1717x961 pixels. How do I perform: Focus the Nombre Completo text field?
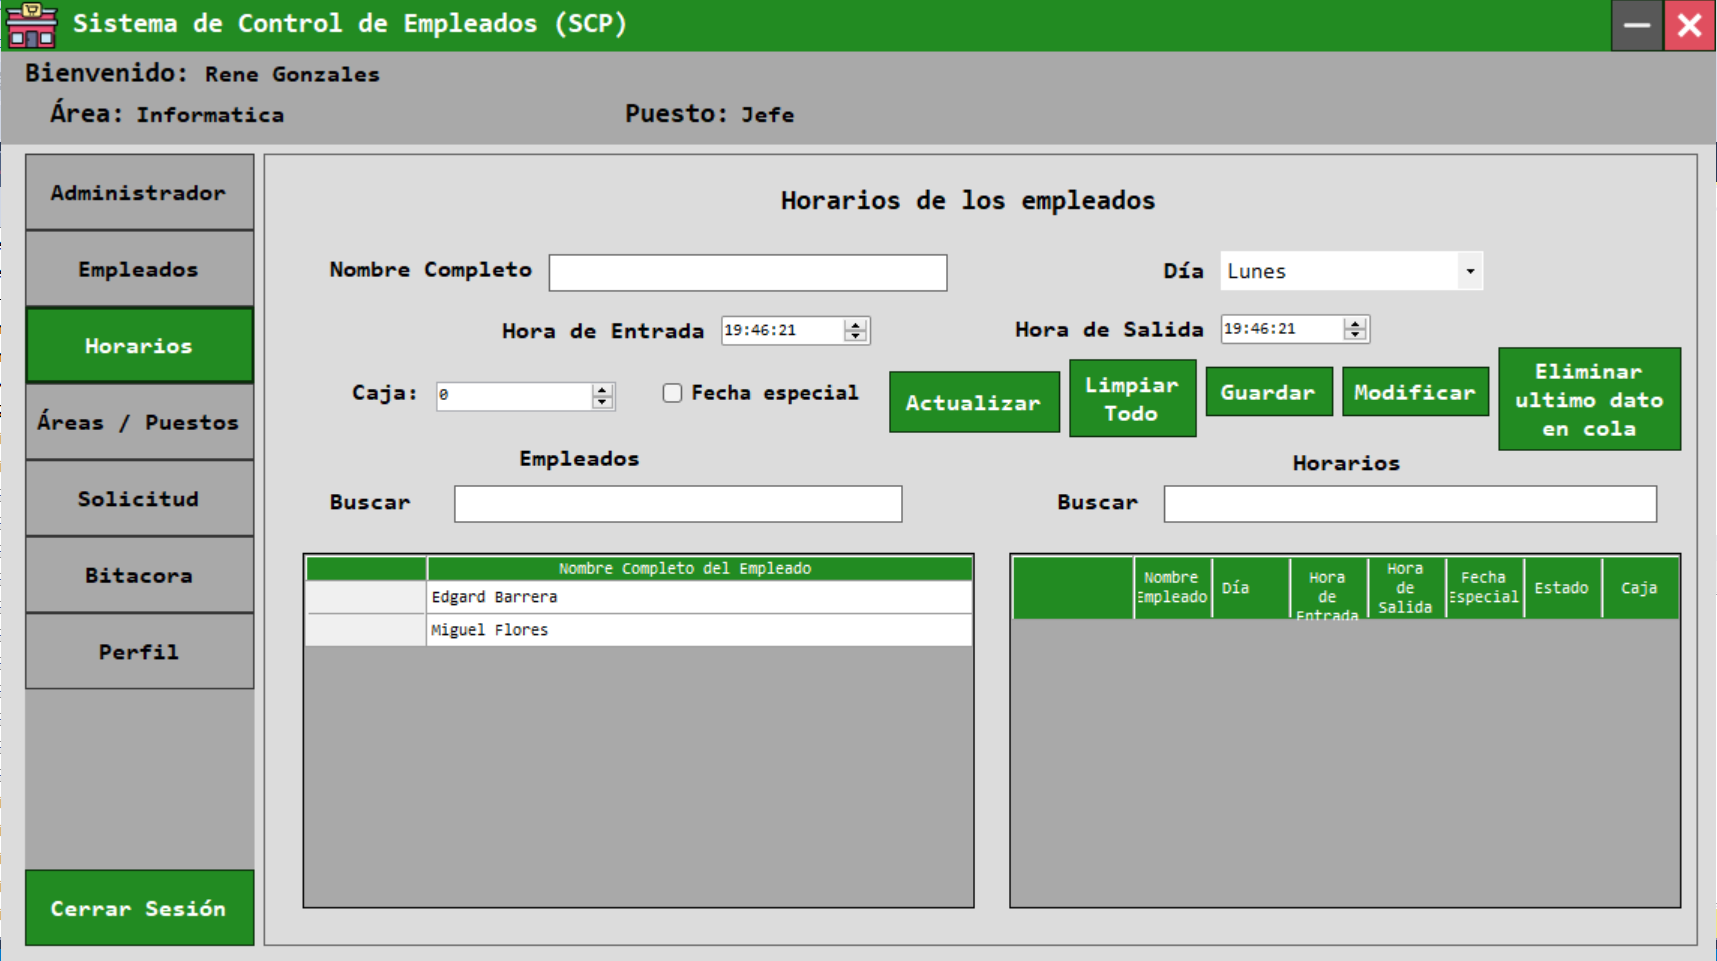[747, 272]
